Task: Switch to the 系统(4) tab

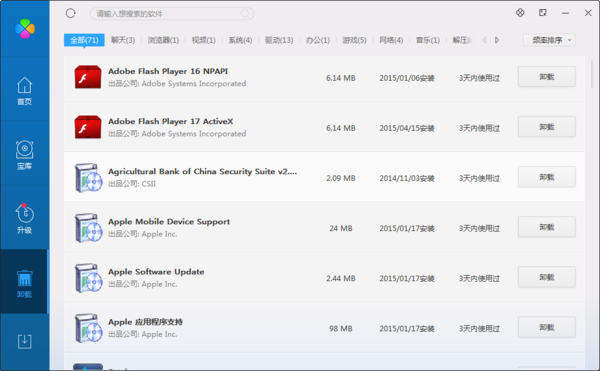Action: tap(240, 40)
